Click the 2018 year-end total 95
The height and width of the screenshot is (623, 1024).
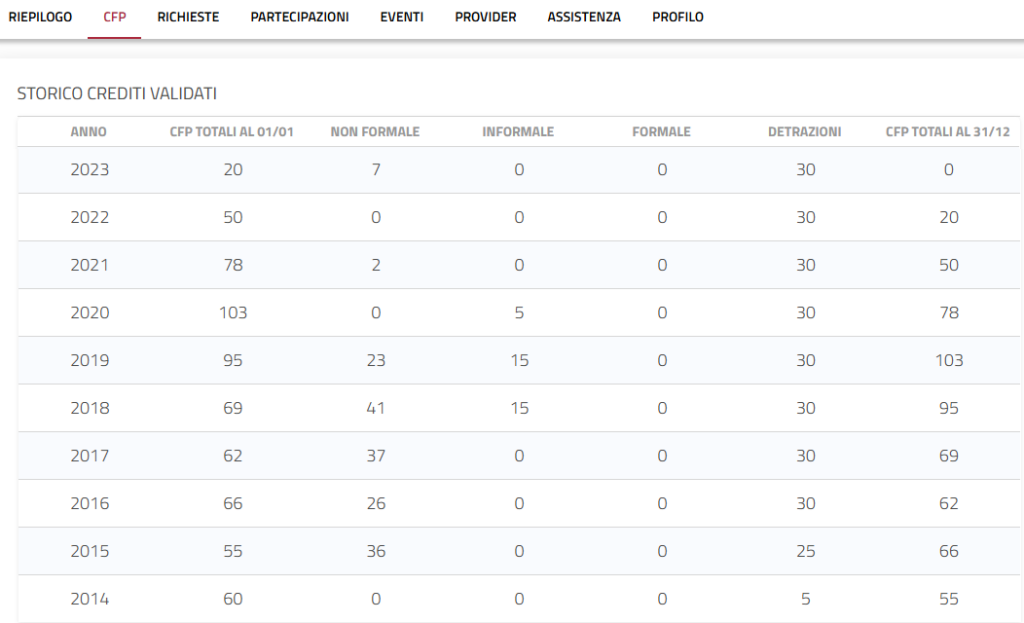click(949, 408)
